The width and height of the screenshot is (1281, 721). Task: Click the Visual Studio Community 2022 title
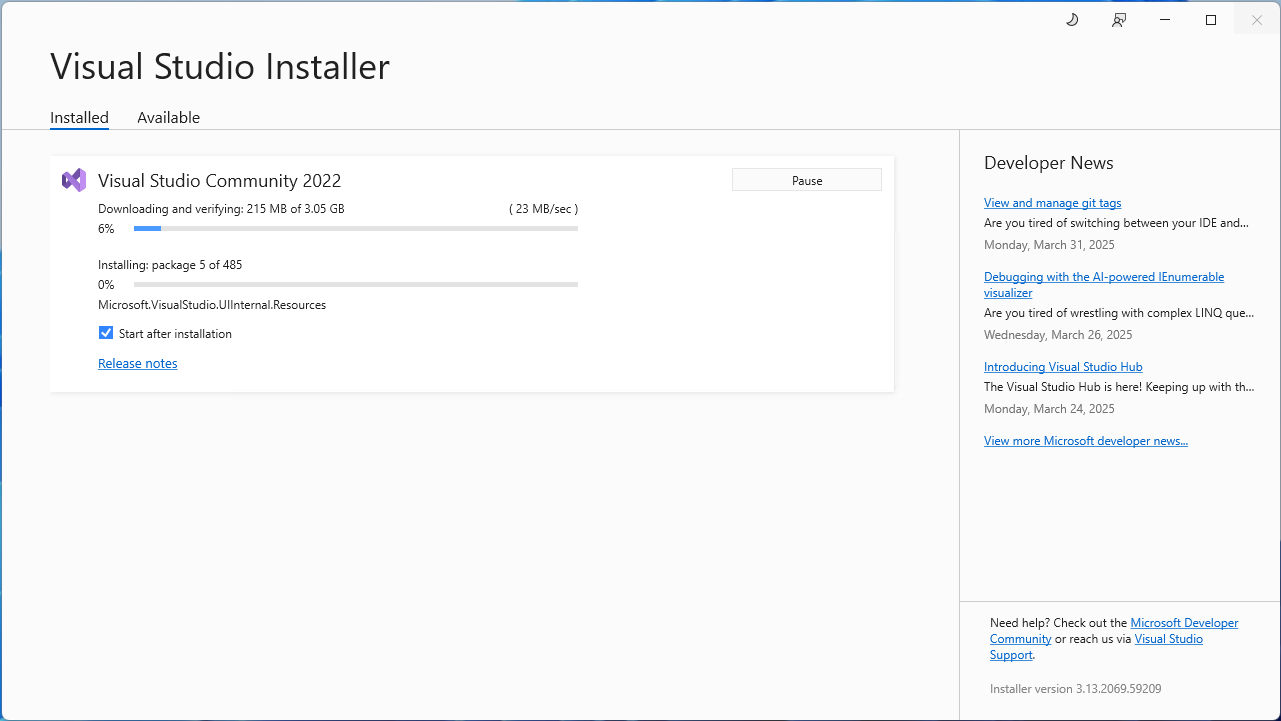(220, 181)
